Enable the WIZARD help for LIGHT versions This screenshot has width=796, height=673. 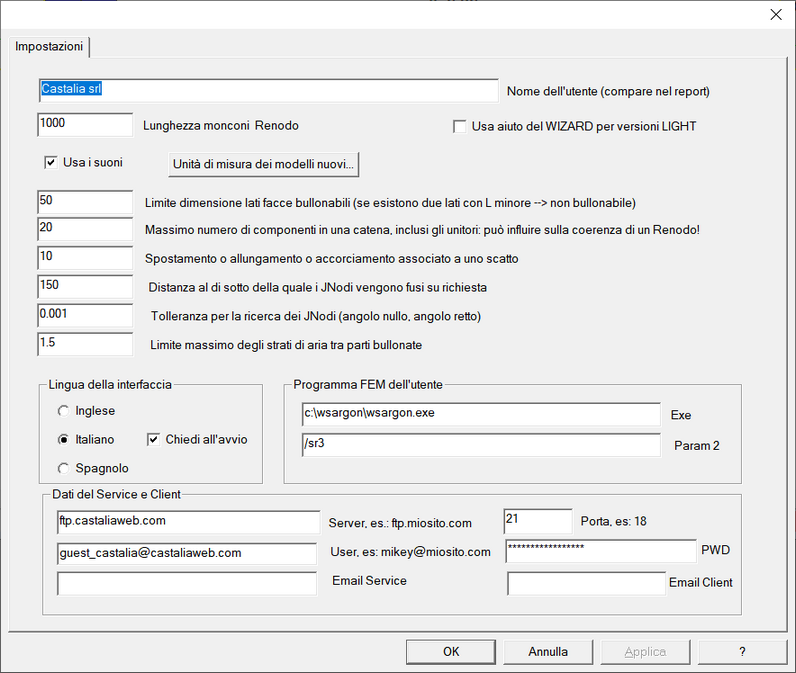point(461,127)
